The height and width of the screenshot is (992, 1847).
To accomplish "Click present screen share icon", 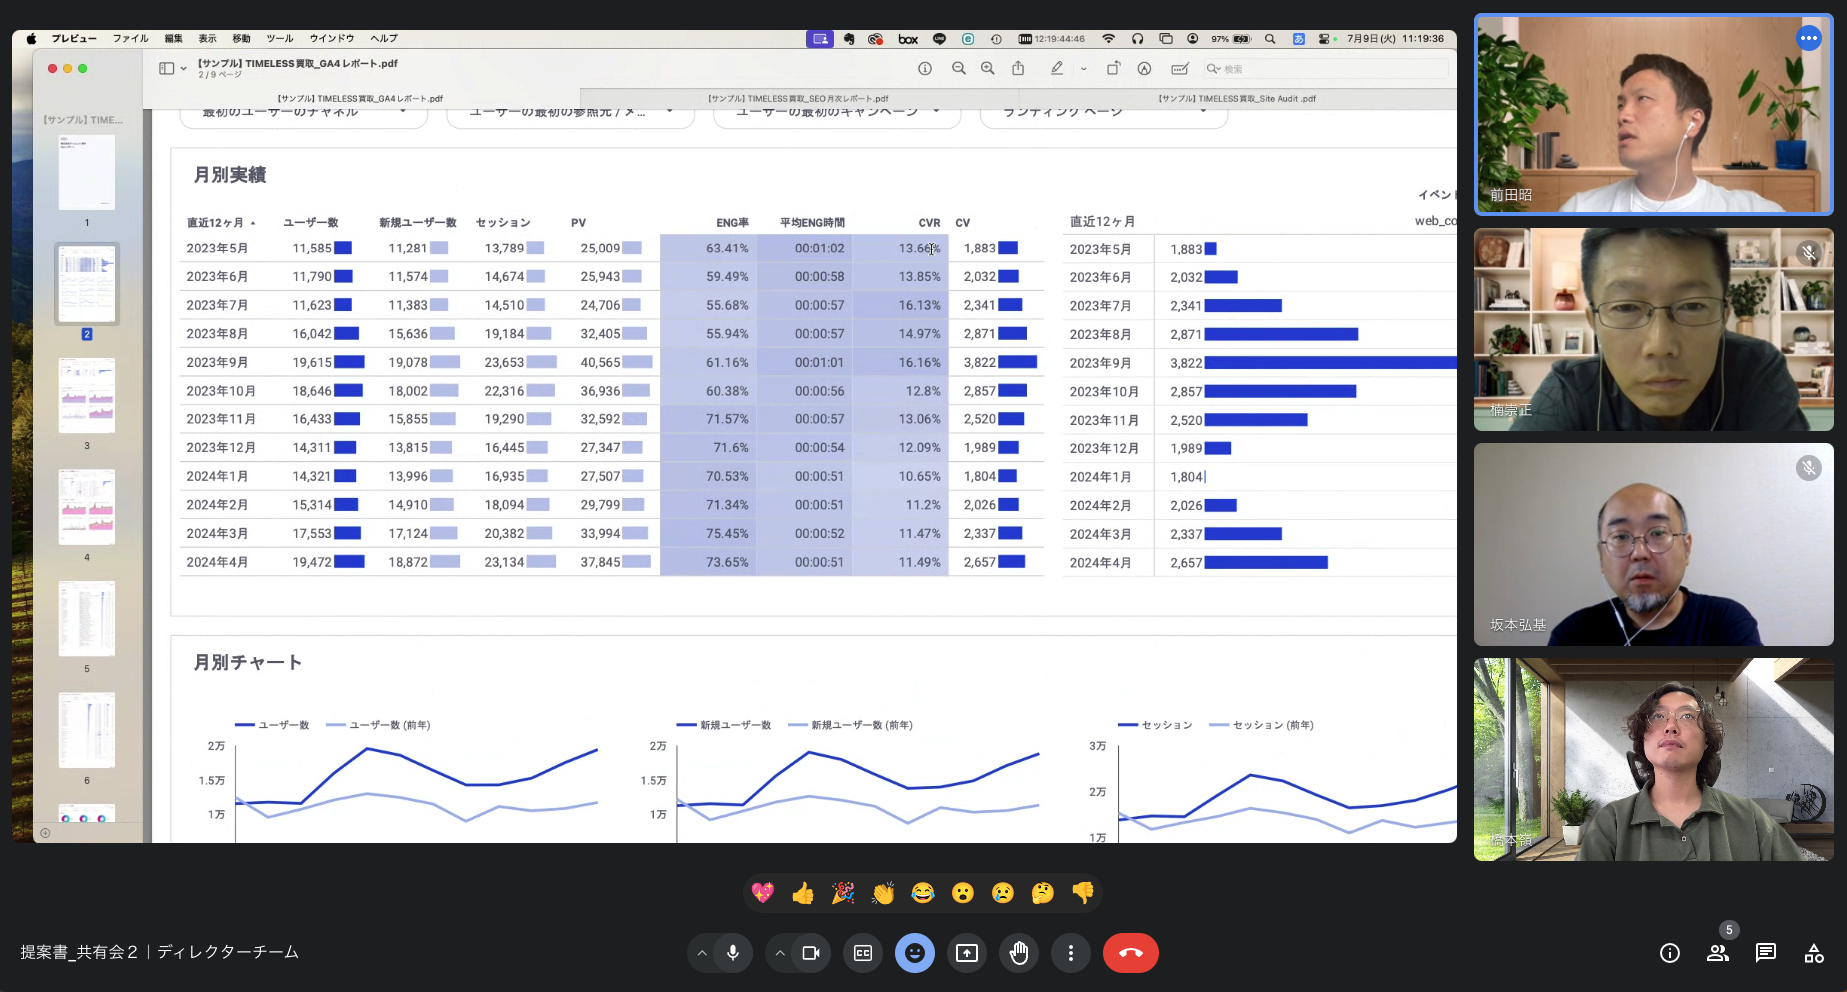I will coord(967,953).
